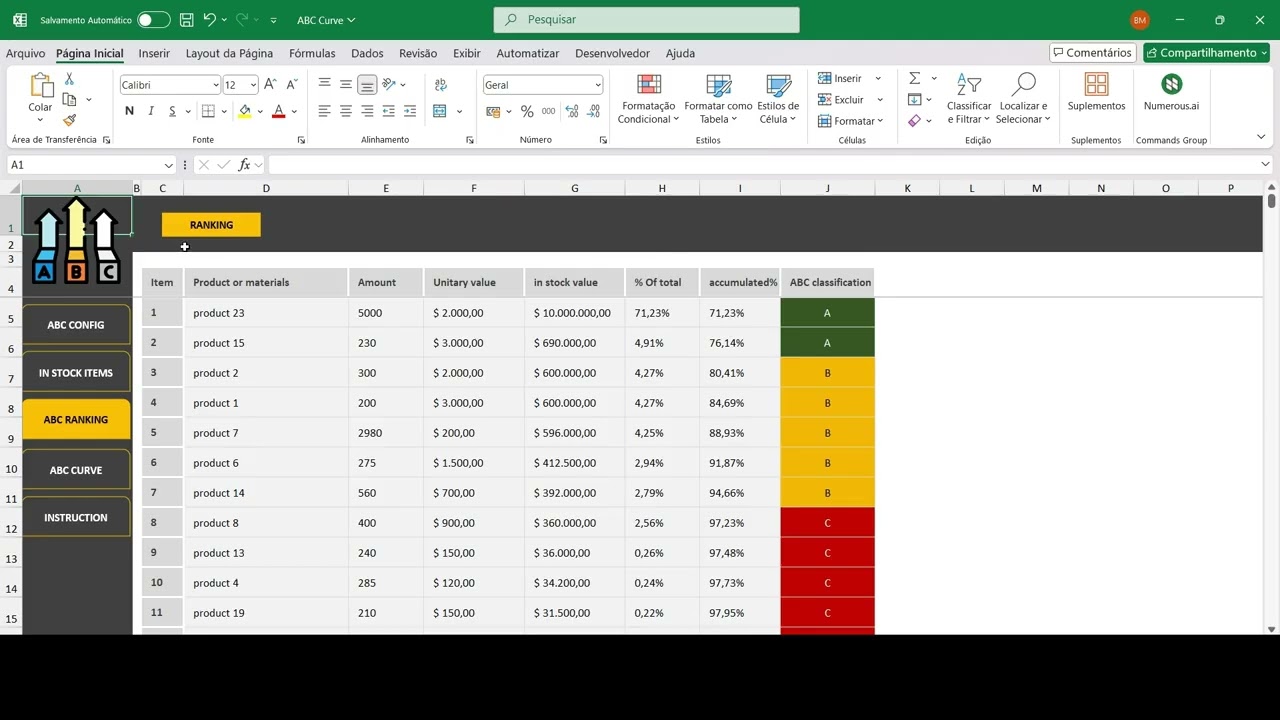
Task: Collapse the ribbon with chevron
Action: pyautogui.click(x=1261, y=137)
